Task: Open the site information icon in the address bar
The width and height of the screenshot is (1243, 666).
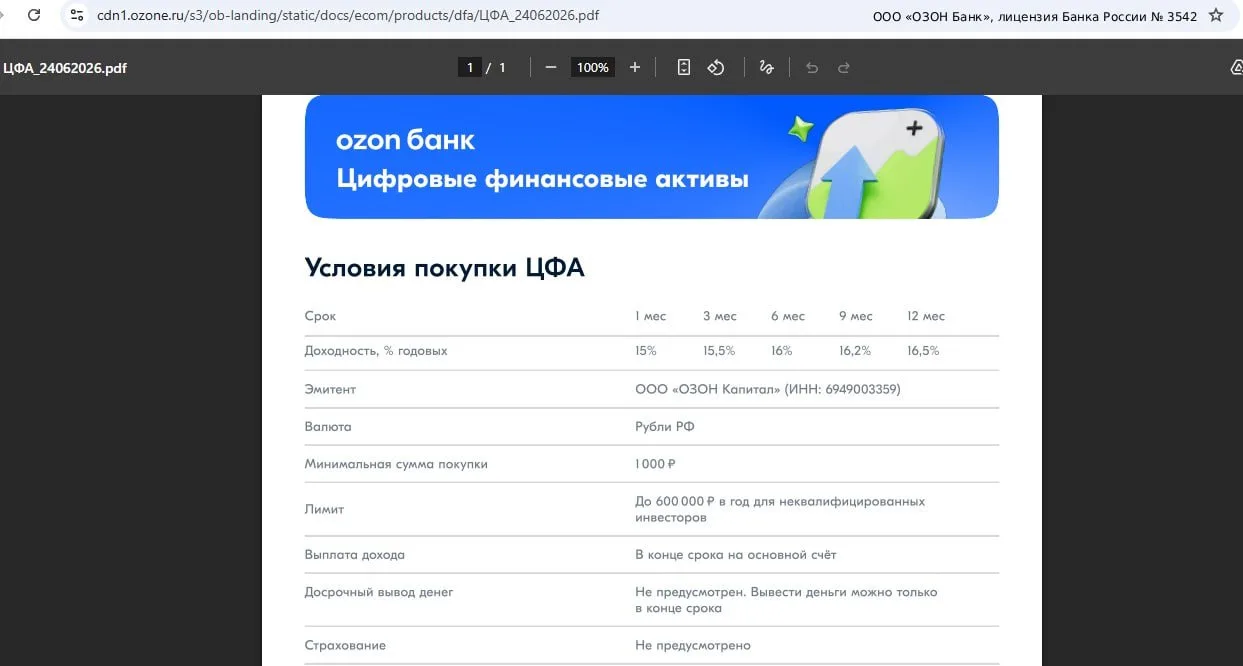Action: [x=77, y=16]
